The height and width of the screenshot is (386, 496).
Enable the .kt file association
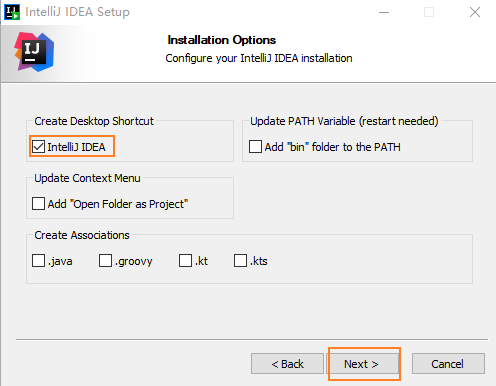[x=185, y=261]
